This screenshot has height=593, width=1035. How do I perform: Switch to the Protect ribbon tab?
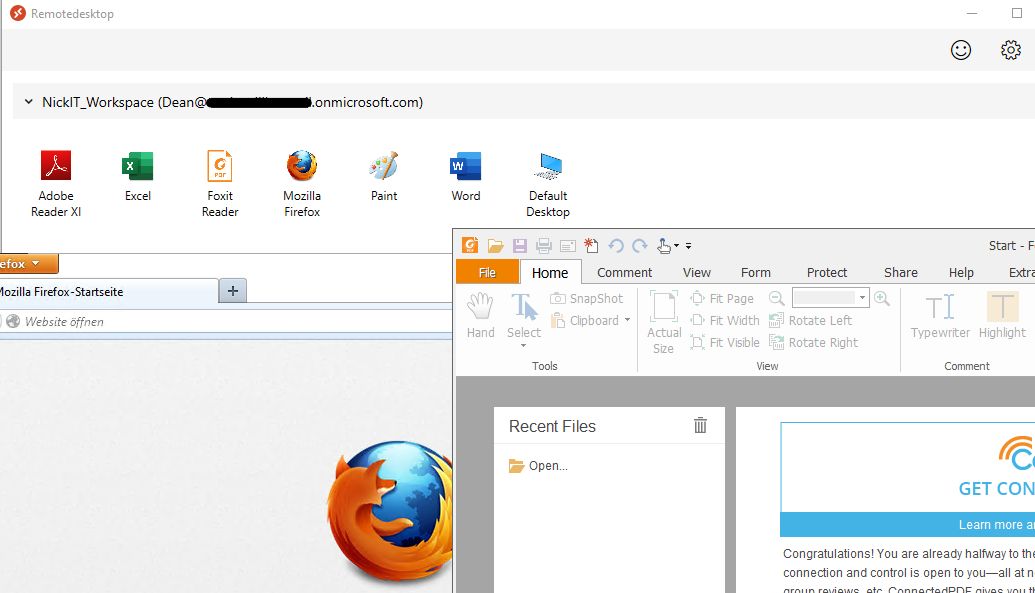click(826, 272)
